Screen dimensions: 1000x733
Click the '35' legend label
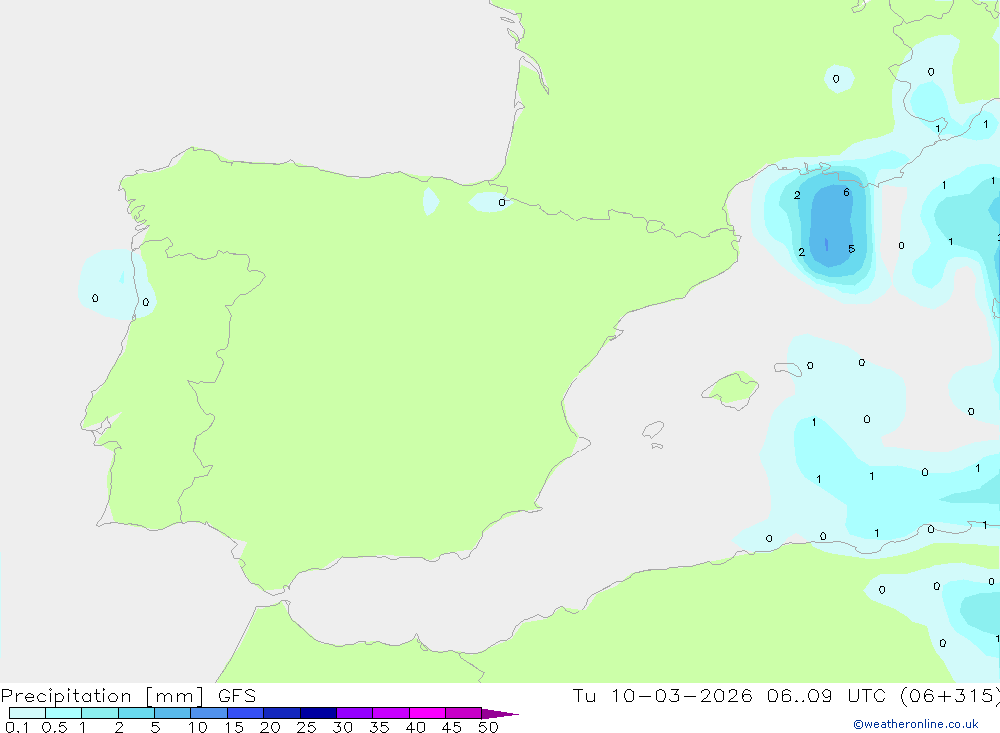click(379, 727)
